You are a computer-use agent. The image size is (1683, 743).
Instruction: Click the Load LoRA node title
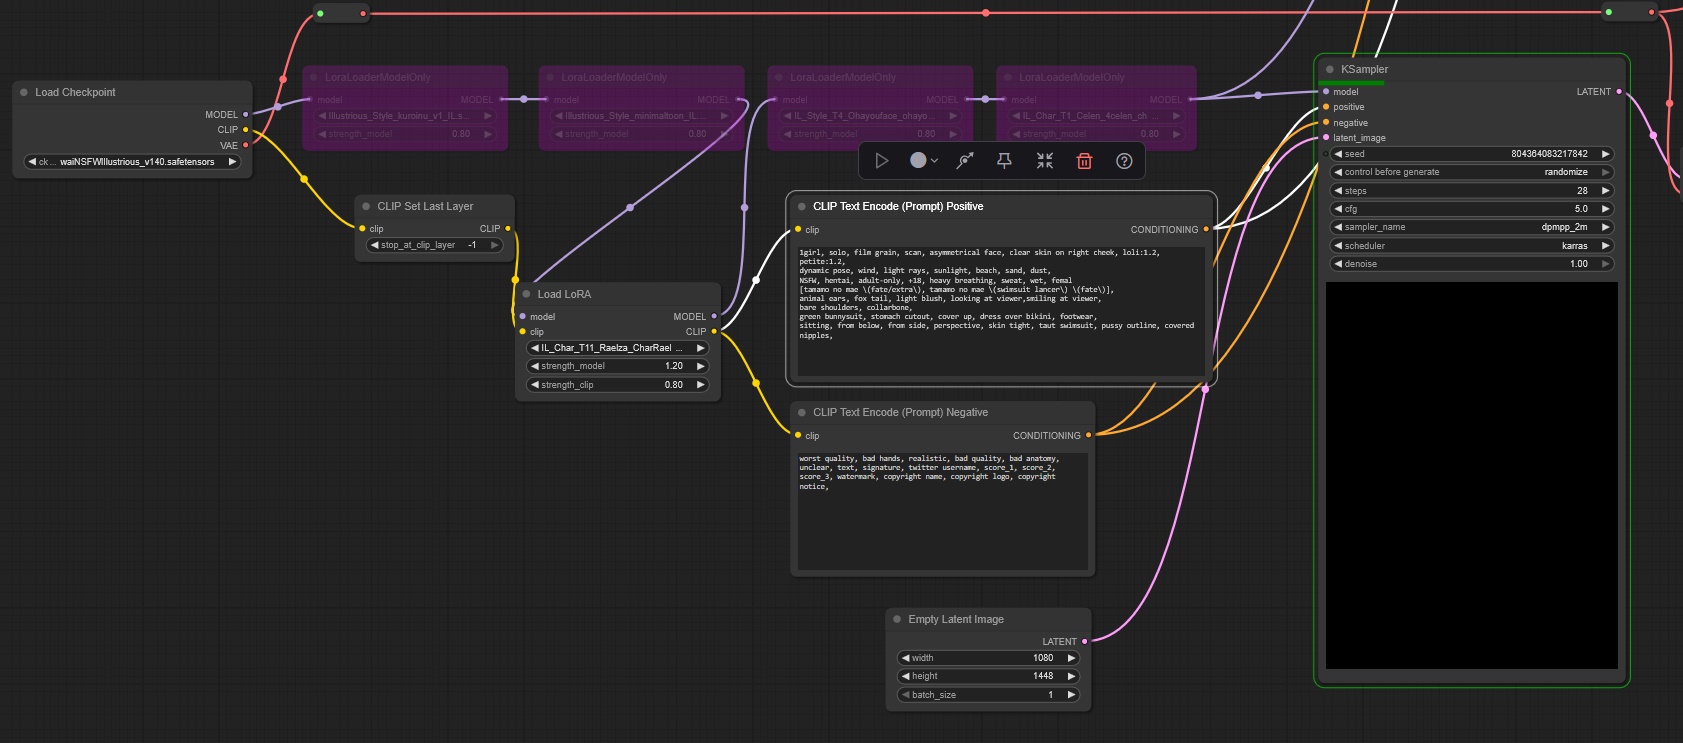coord(564,294)
